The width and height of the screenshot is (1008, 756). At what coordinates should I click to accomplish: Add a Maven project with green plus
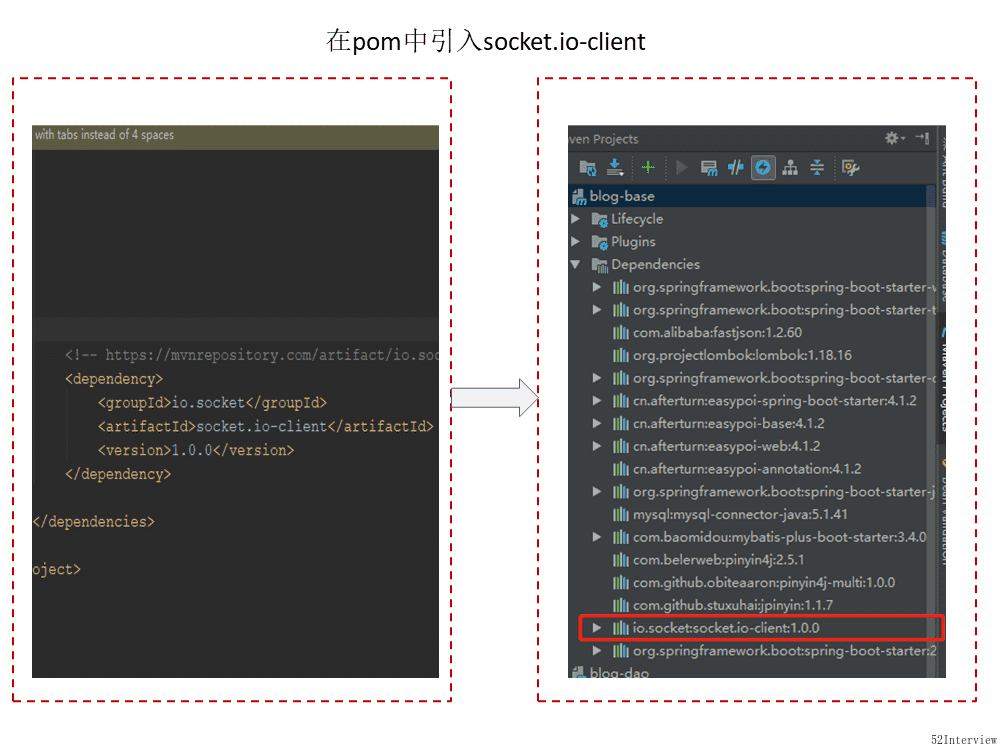click(648, 168)
